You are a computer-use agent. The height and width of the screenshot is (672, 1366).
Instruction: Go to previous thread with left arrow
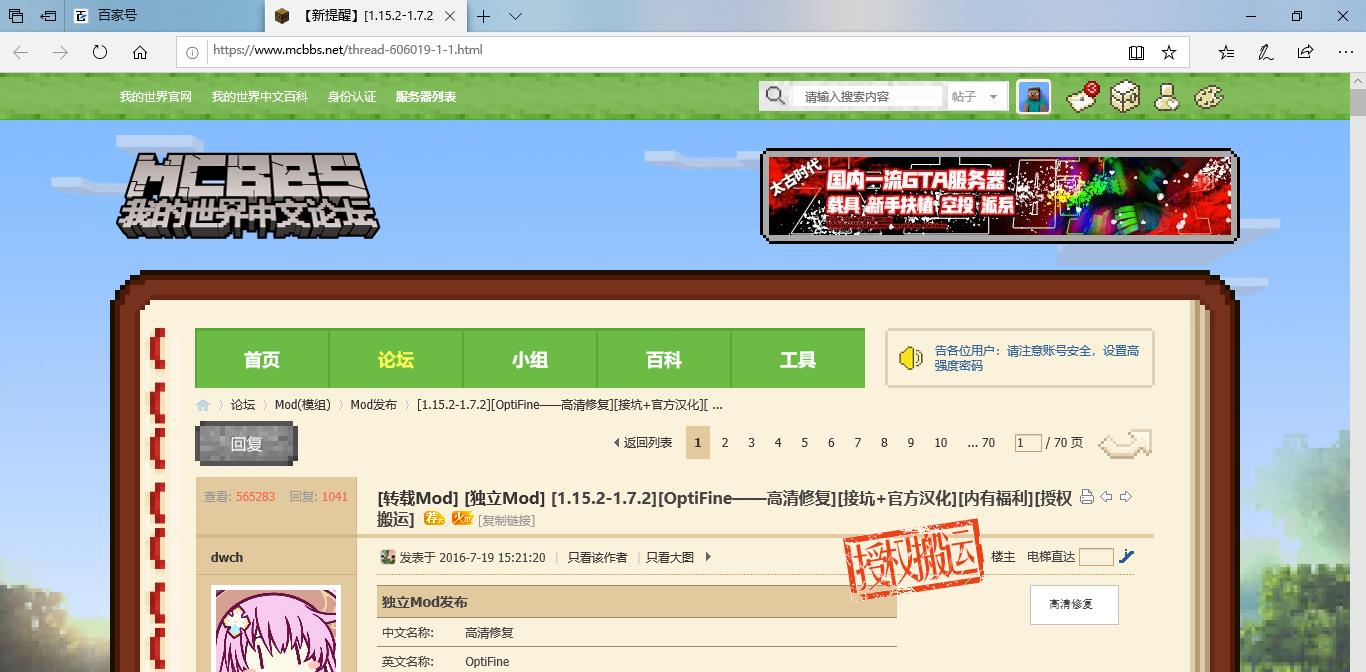pyautogui.click(x=1106, y=497)
